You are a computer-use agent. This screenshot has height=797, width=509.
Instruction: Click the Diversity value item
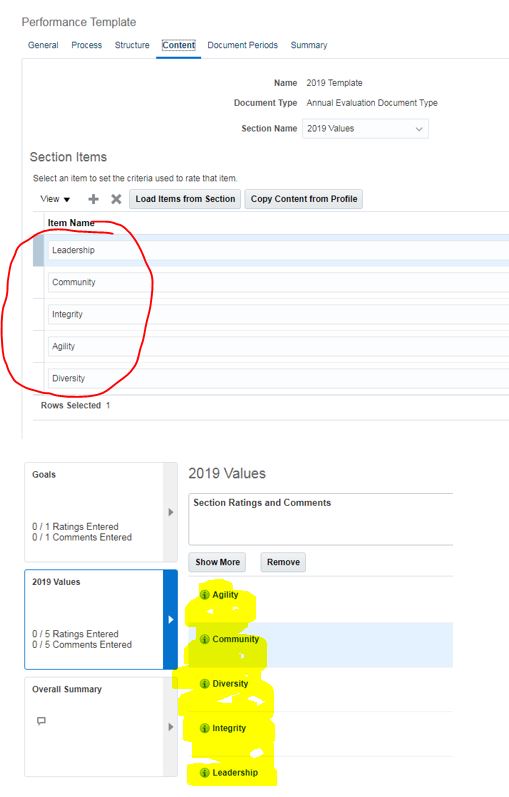pos(230,684)
